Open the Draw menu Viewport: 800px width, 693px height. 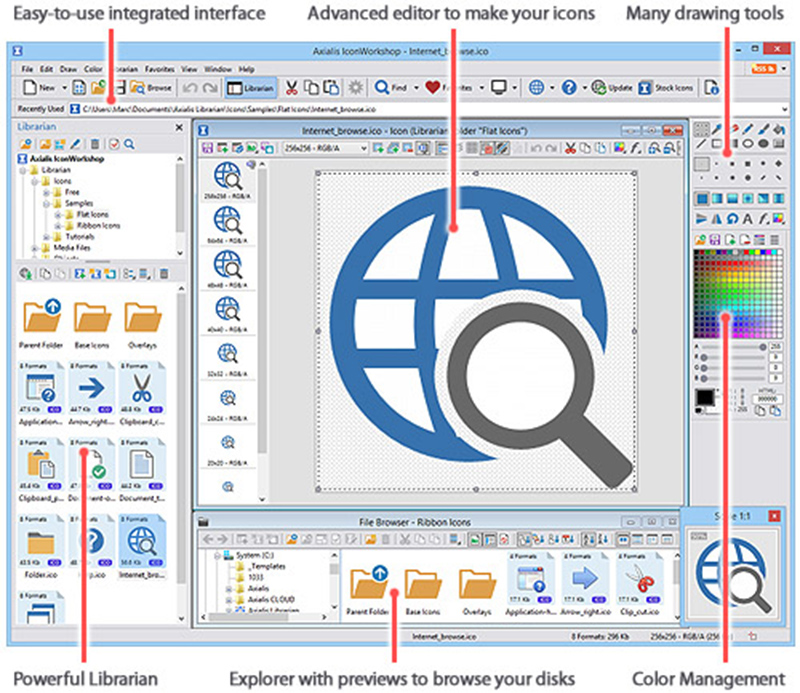pyautogui.click(x=66, y=69)
